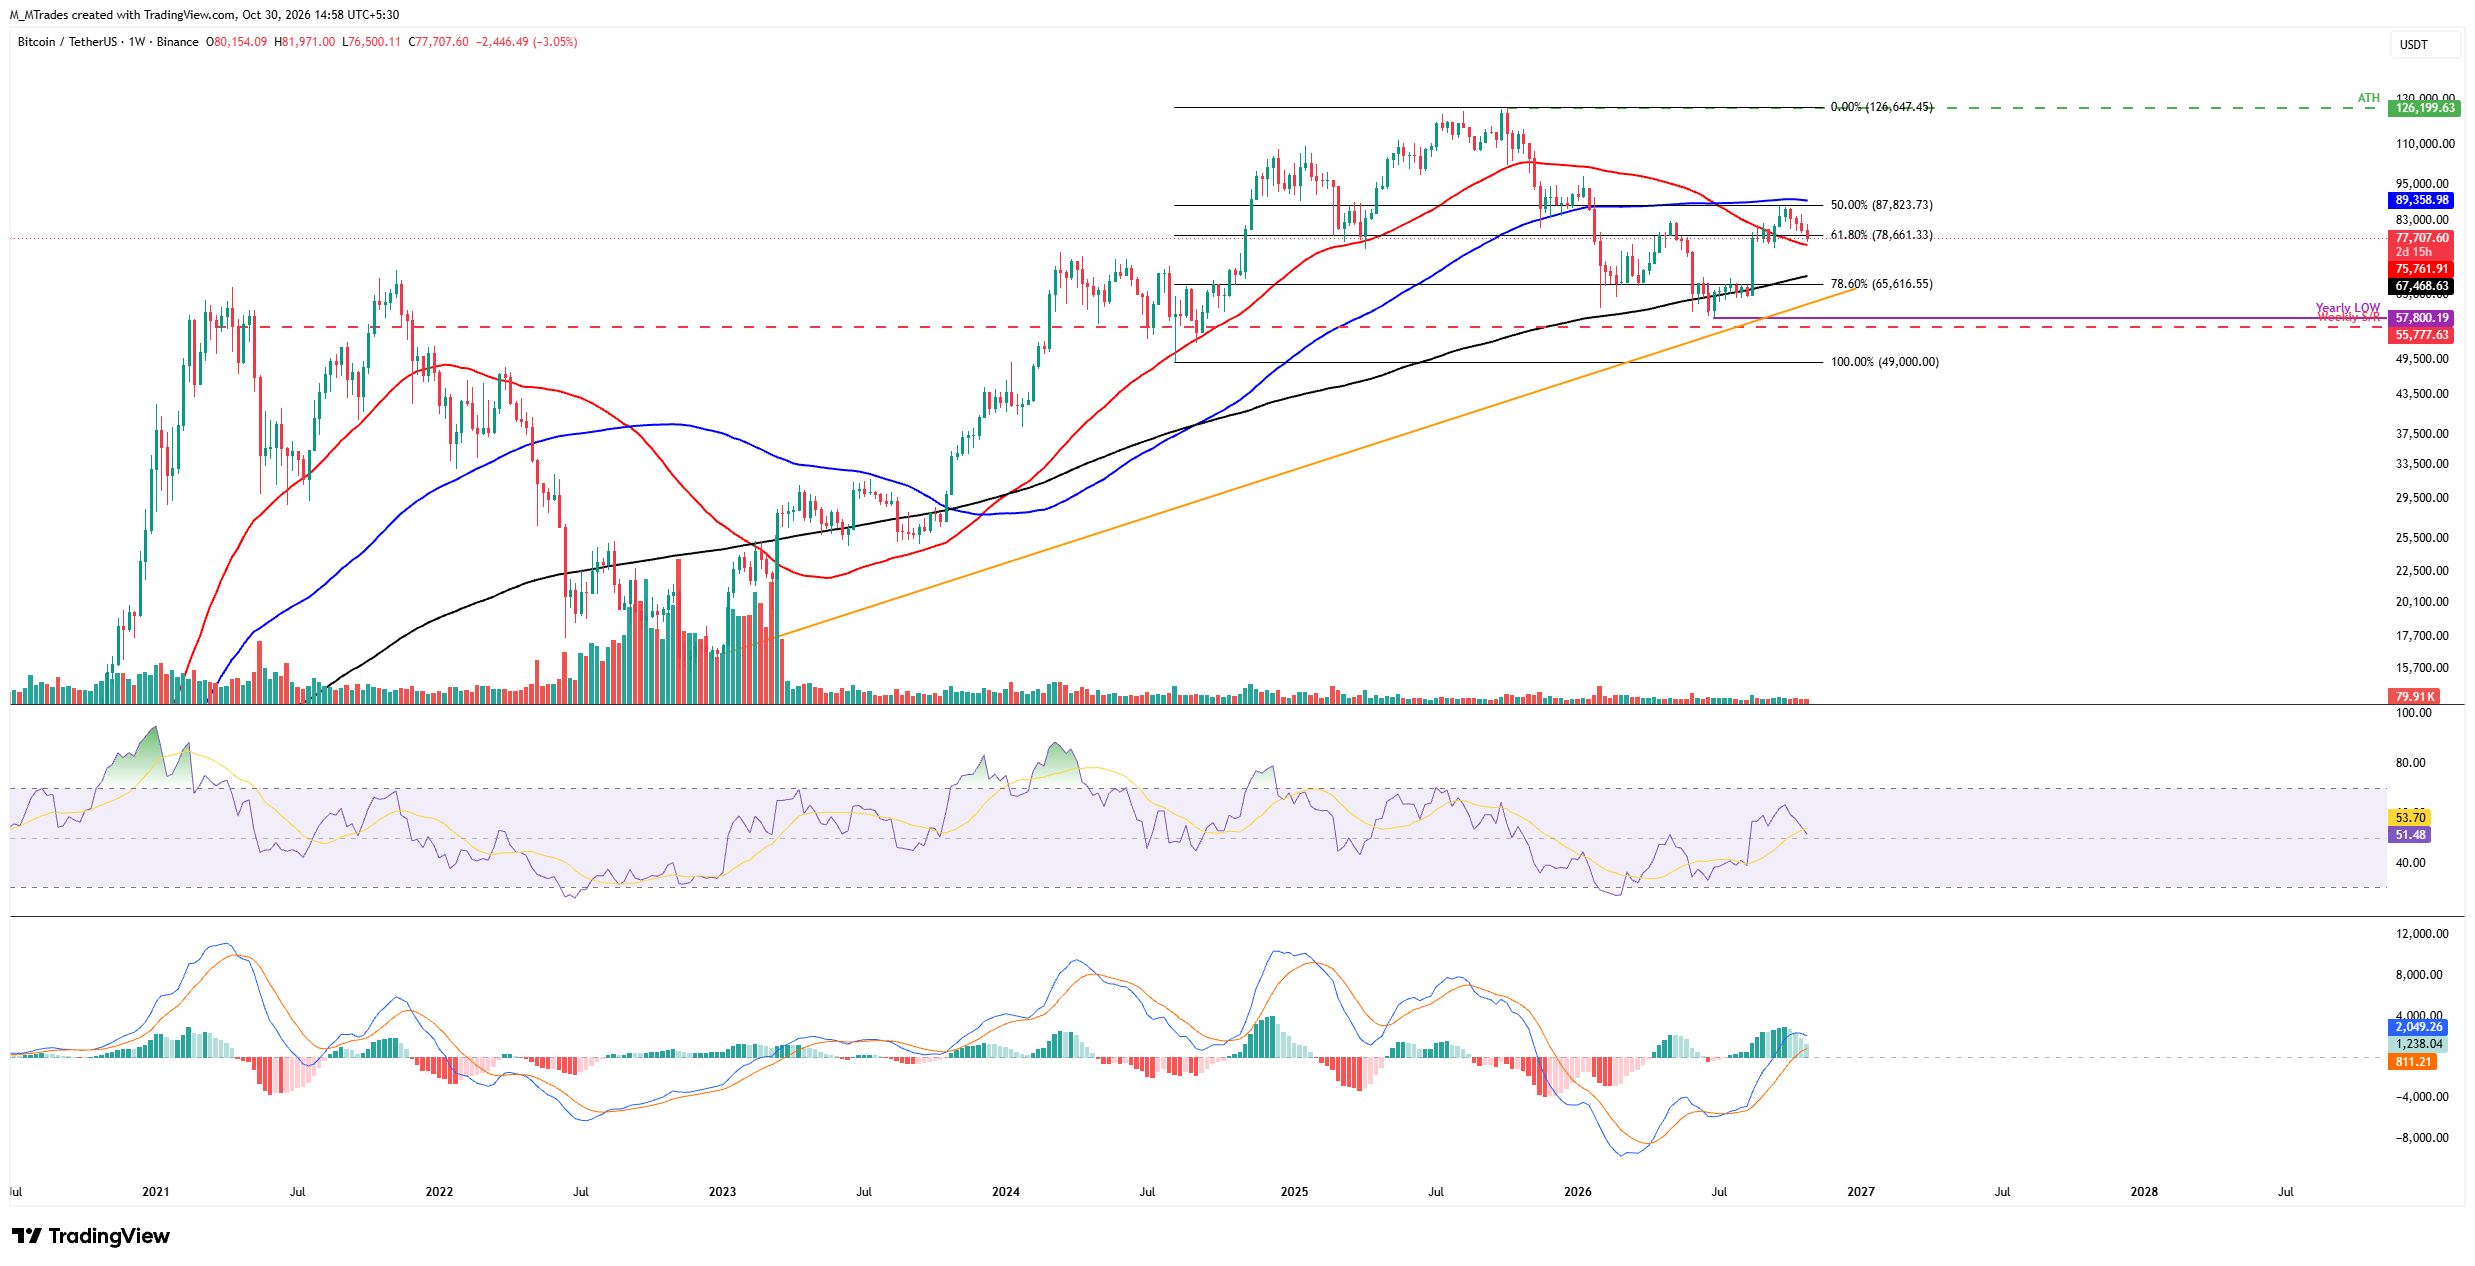Select the ATH price label 126,199.63
The image size is (2475, 1266).
pos(2424,108)
